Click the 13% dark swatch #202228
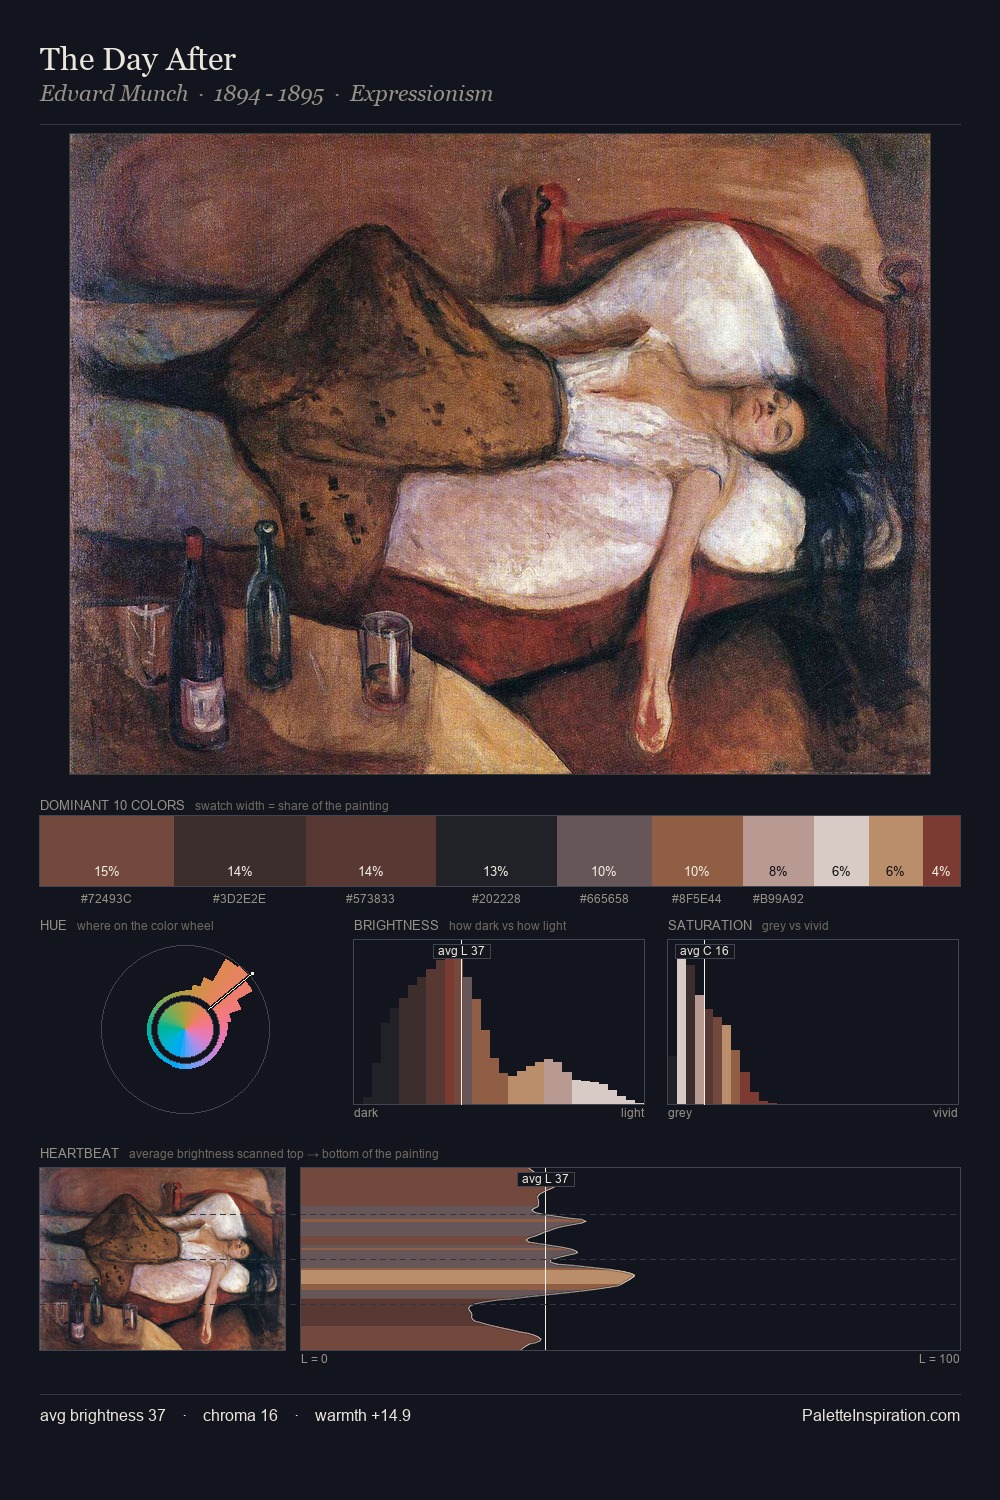 tap(496, 851)
